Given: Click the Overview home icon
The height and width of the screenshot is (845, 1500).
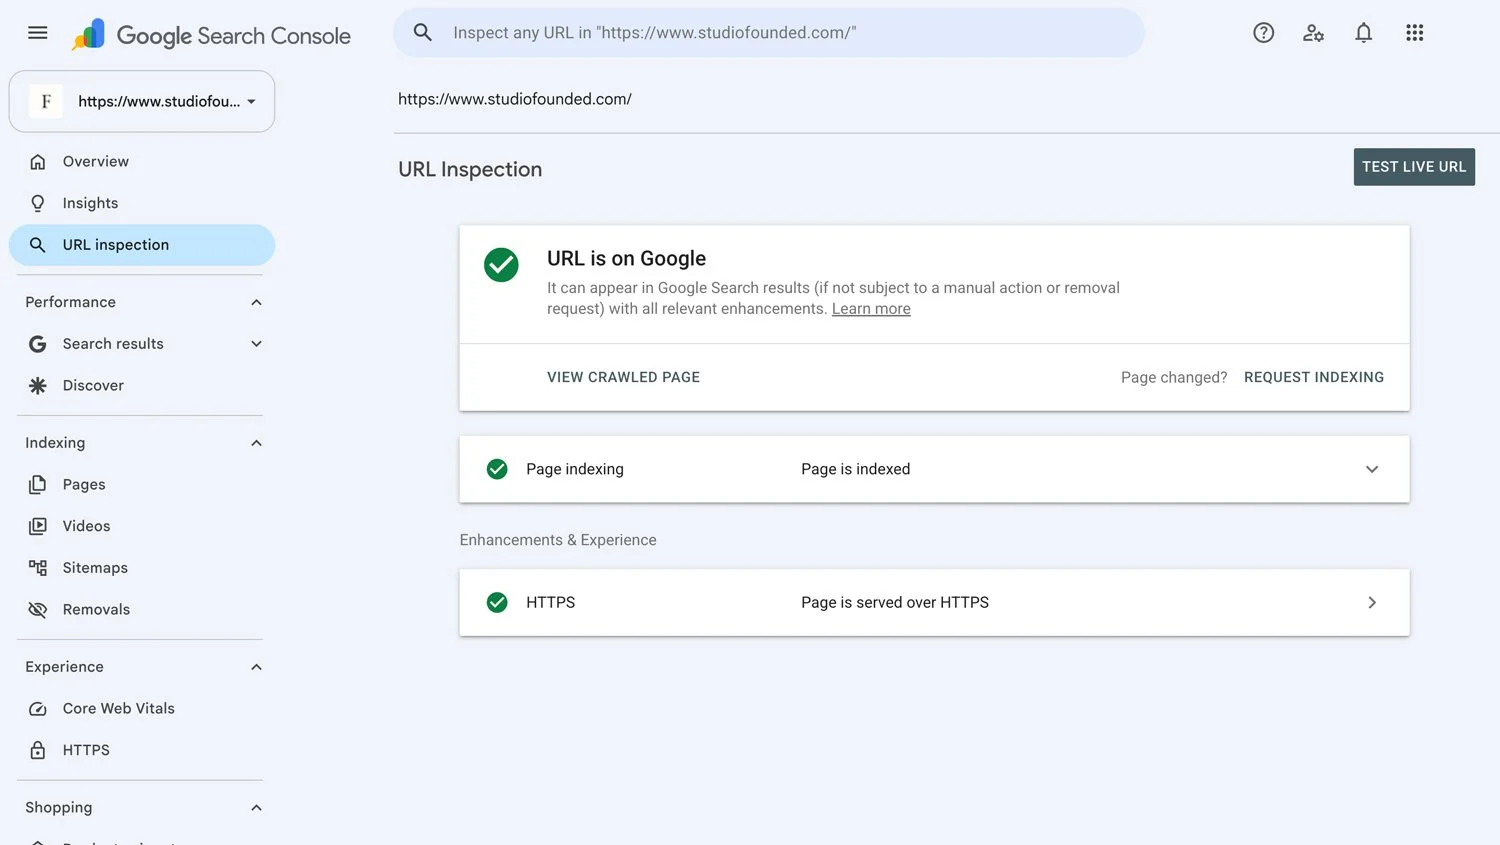Looking at the screenshot, I should (x=38, y=162).
